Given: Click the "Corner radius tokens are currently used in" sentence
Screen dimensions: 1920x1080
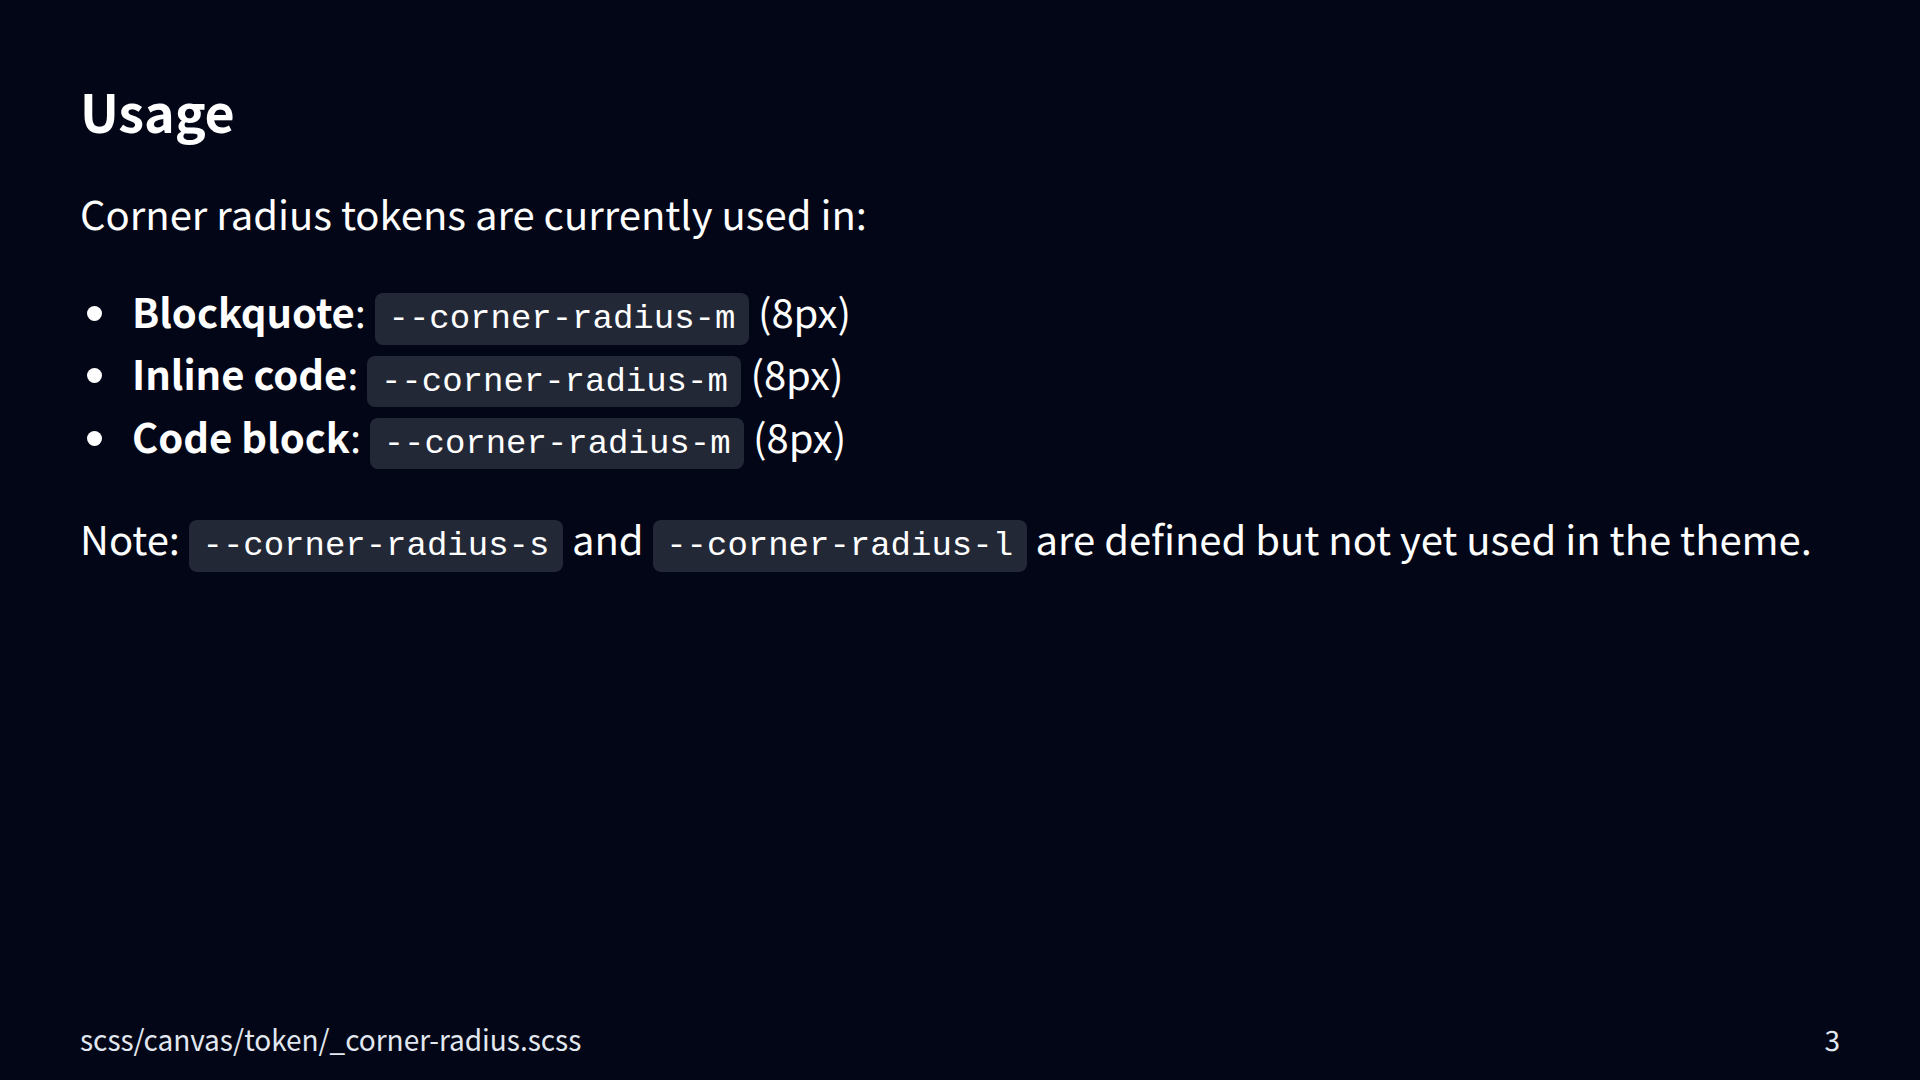Looking at the screenshot, I should tap(473, 216).
